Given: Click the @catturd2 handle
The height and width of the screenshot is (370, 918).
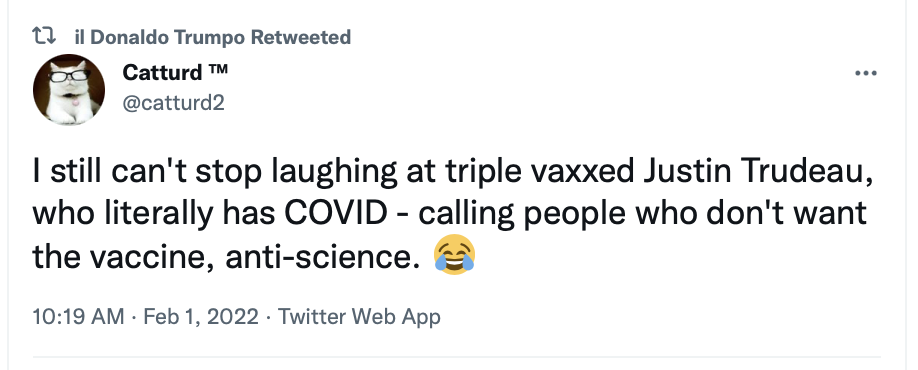Looking at the screenshot, I should click(x=173, y=103).
